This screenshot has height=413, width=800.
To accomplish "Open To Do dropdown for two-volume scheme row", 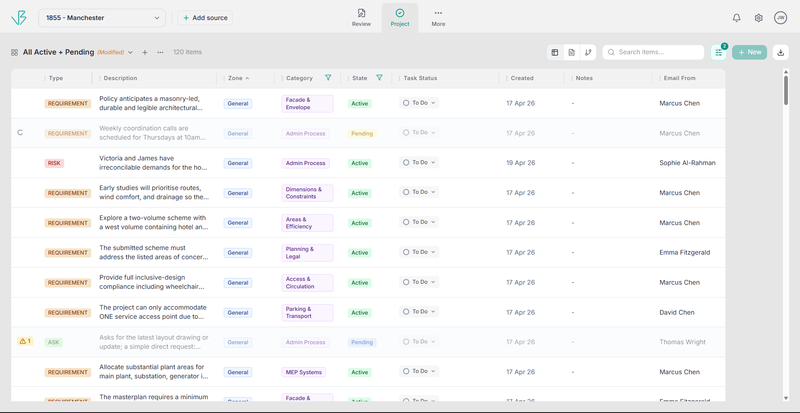I will click(x=419, y=222).
